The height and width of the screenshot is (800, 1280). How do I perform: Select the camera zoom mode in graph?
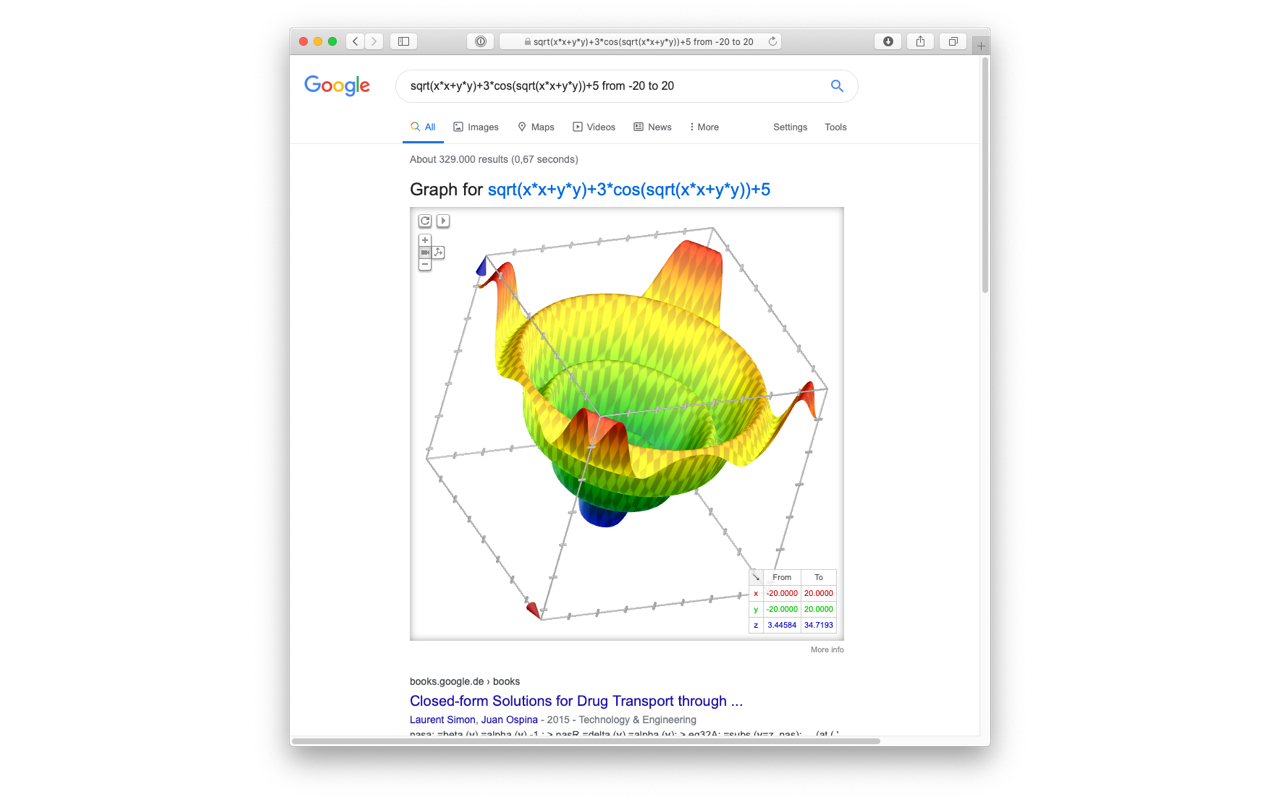(x=425, y=252)
